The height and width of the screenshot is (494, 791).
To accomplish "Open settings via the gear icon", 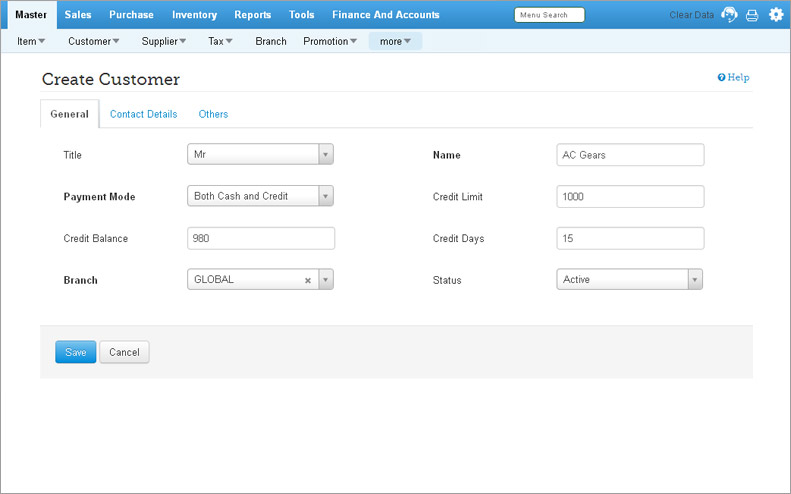I will [x=775, y=15].
